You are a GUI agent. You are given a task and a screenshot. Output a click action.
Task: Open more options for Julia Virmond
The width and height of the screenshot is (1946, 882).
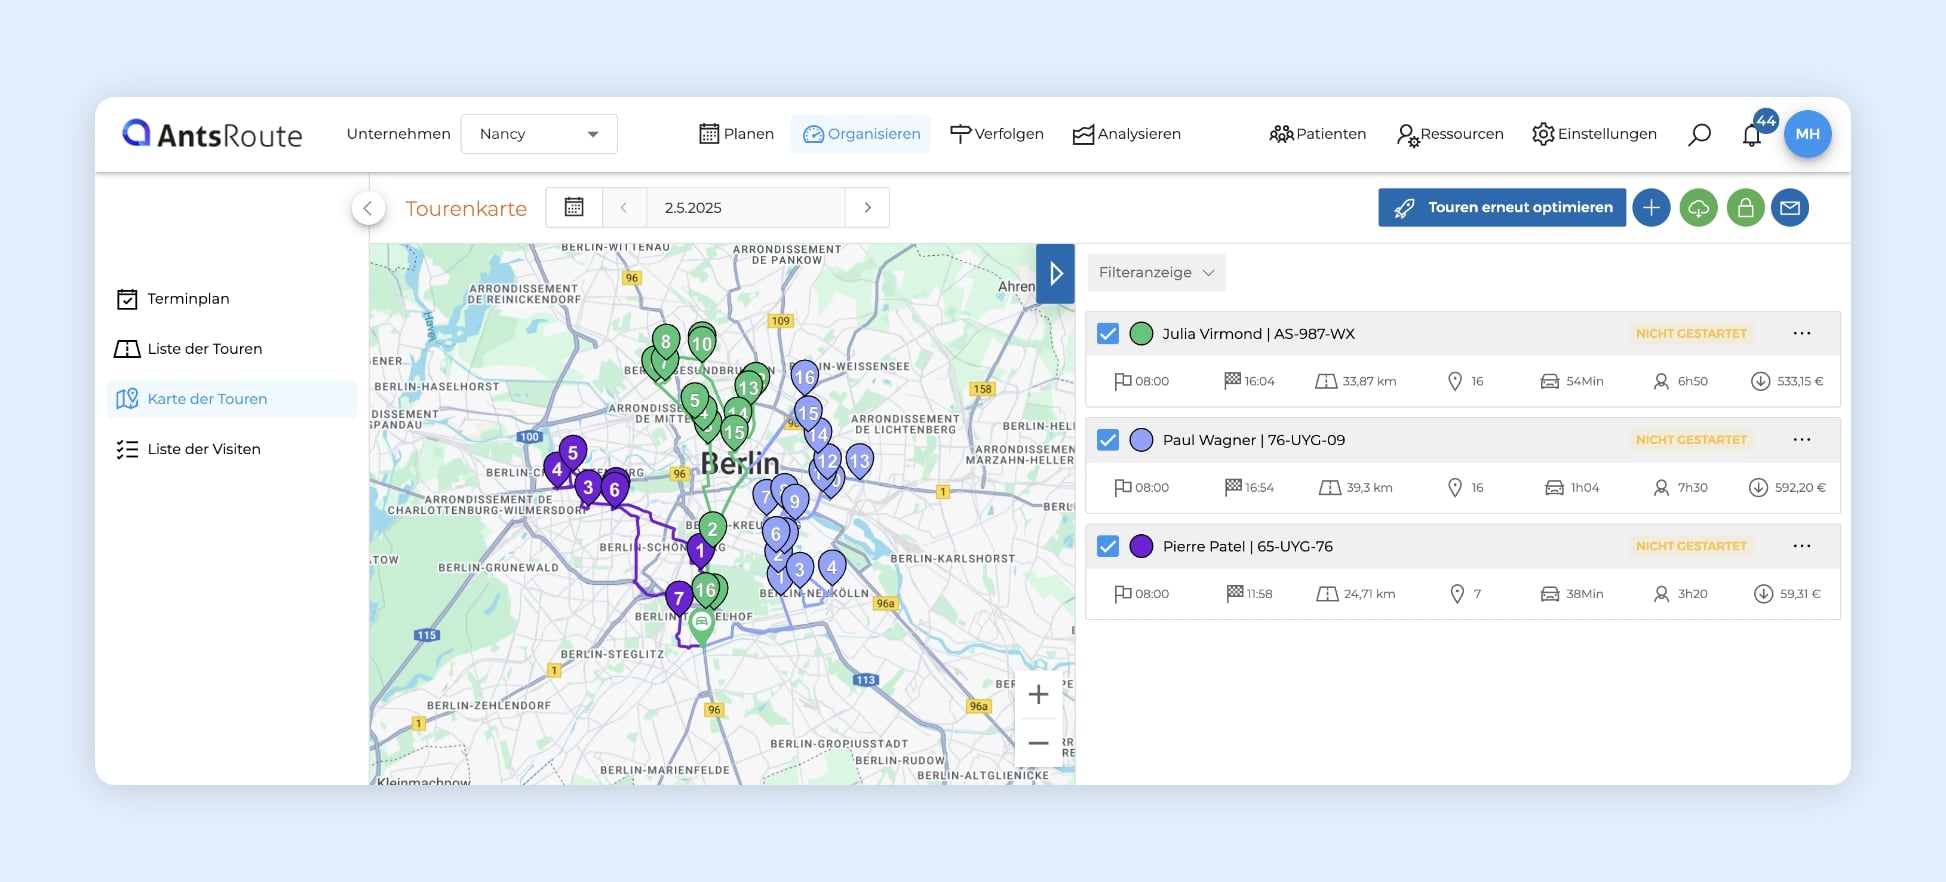coord(1801,334)
